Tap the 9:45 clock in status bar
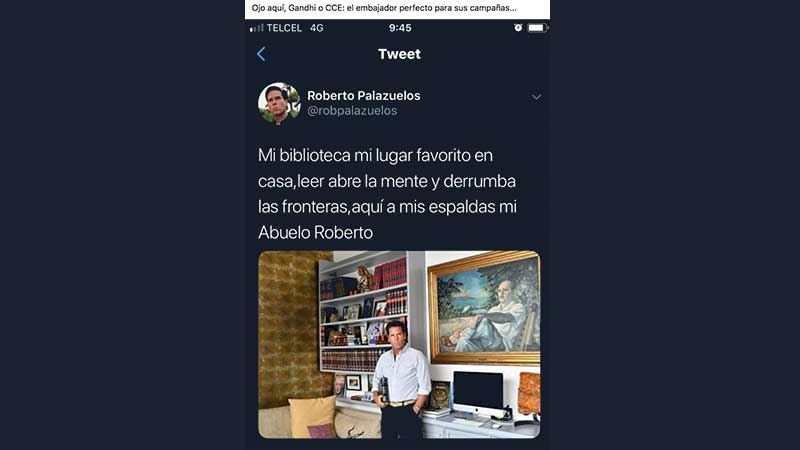The height and width of the screenshot is (450, 800). point(400,28)
